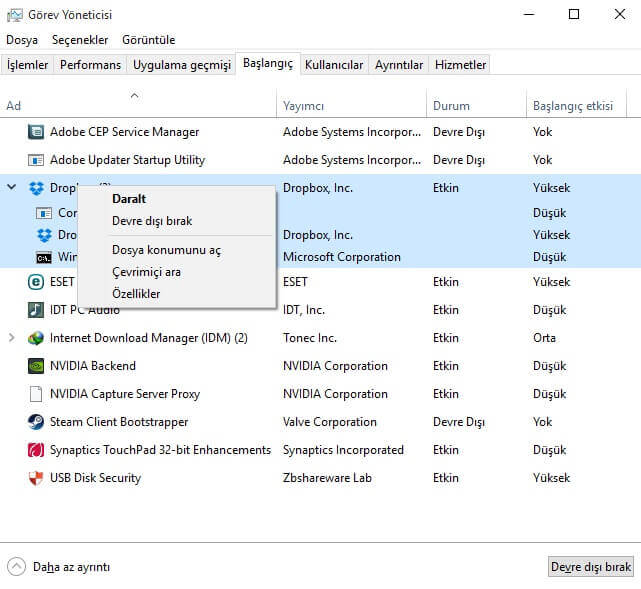Switch to the Uygulama geçmişi tab

pos(182,65)
